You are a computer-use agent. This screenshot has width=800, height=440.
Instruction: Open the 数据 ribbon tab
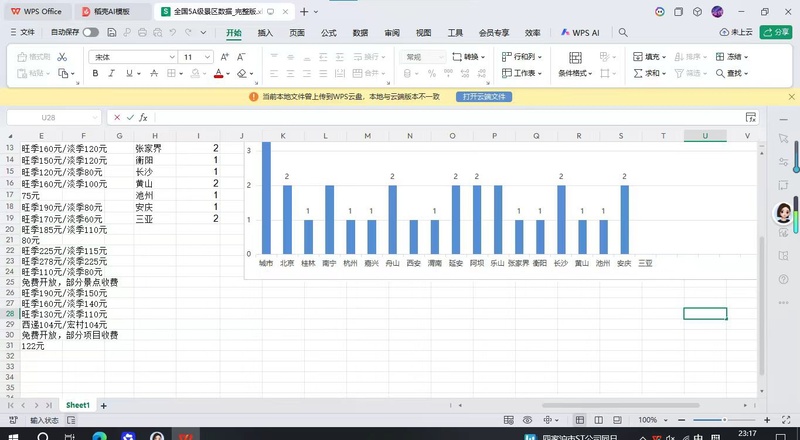pos(360,33)
